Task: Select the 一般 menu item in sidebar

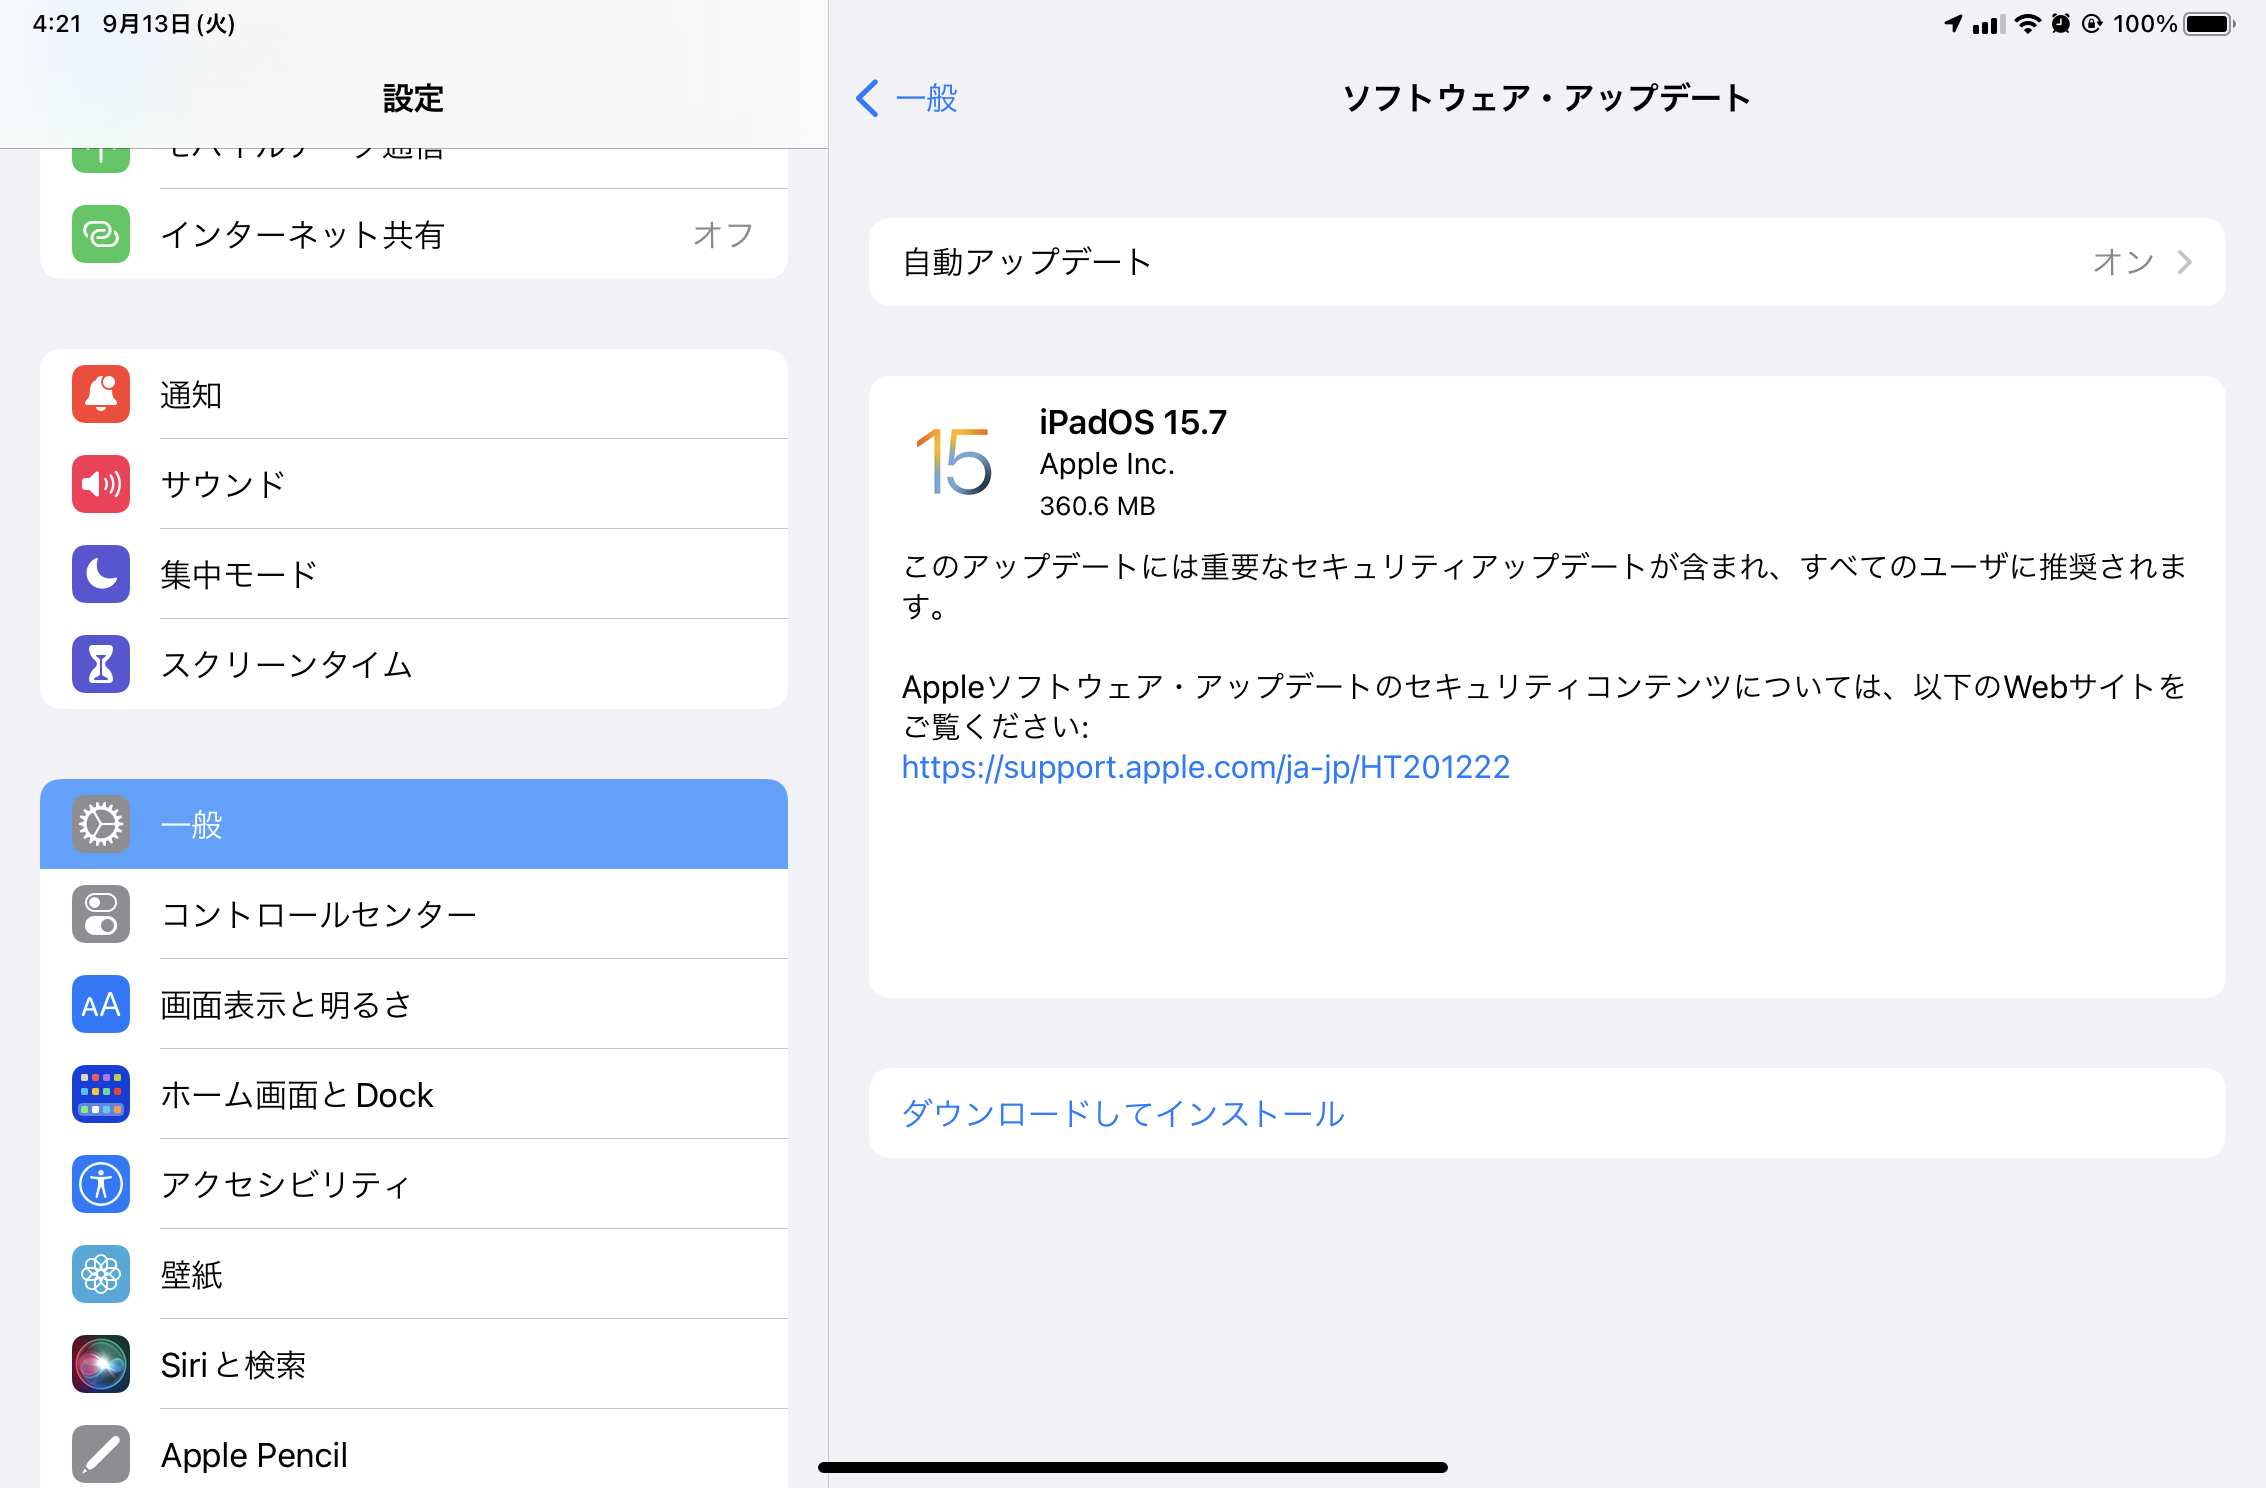Action: click(413, 824)
